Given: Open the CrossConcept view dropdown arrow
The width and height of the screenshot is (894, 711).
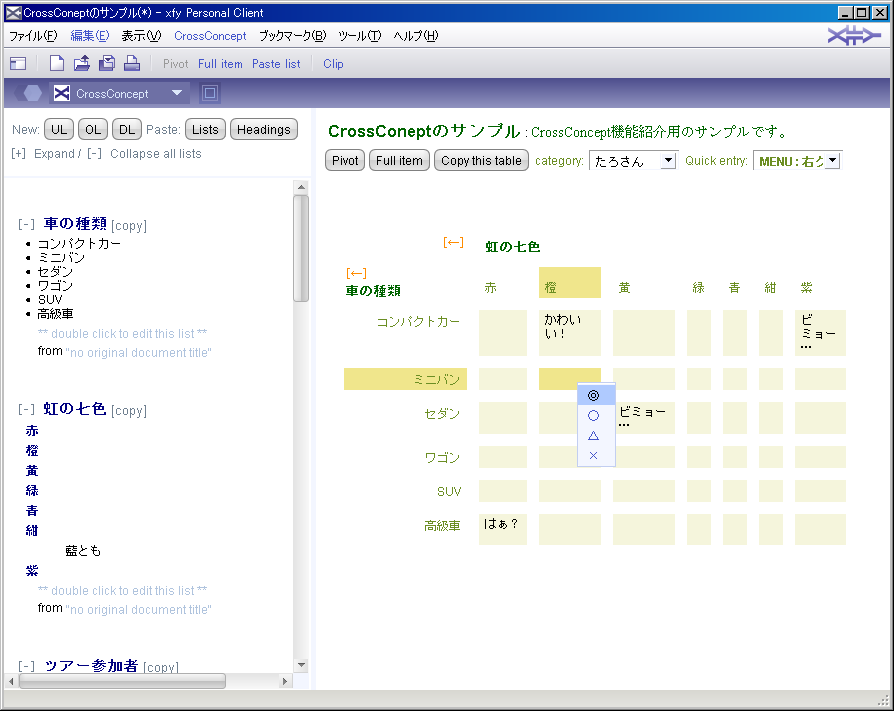Looking at the screenshot, I should 177,93.
